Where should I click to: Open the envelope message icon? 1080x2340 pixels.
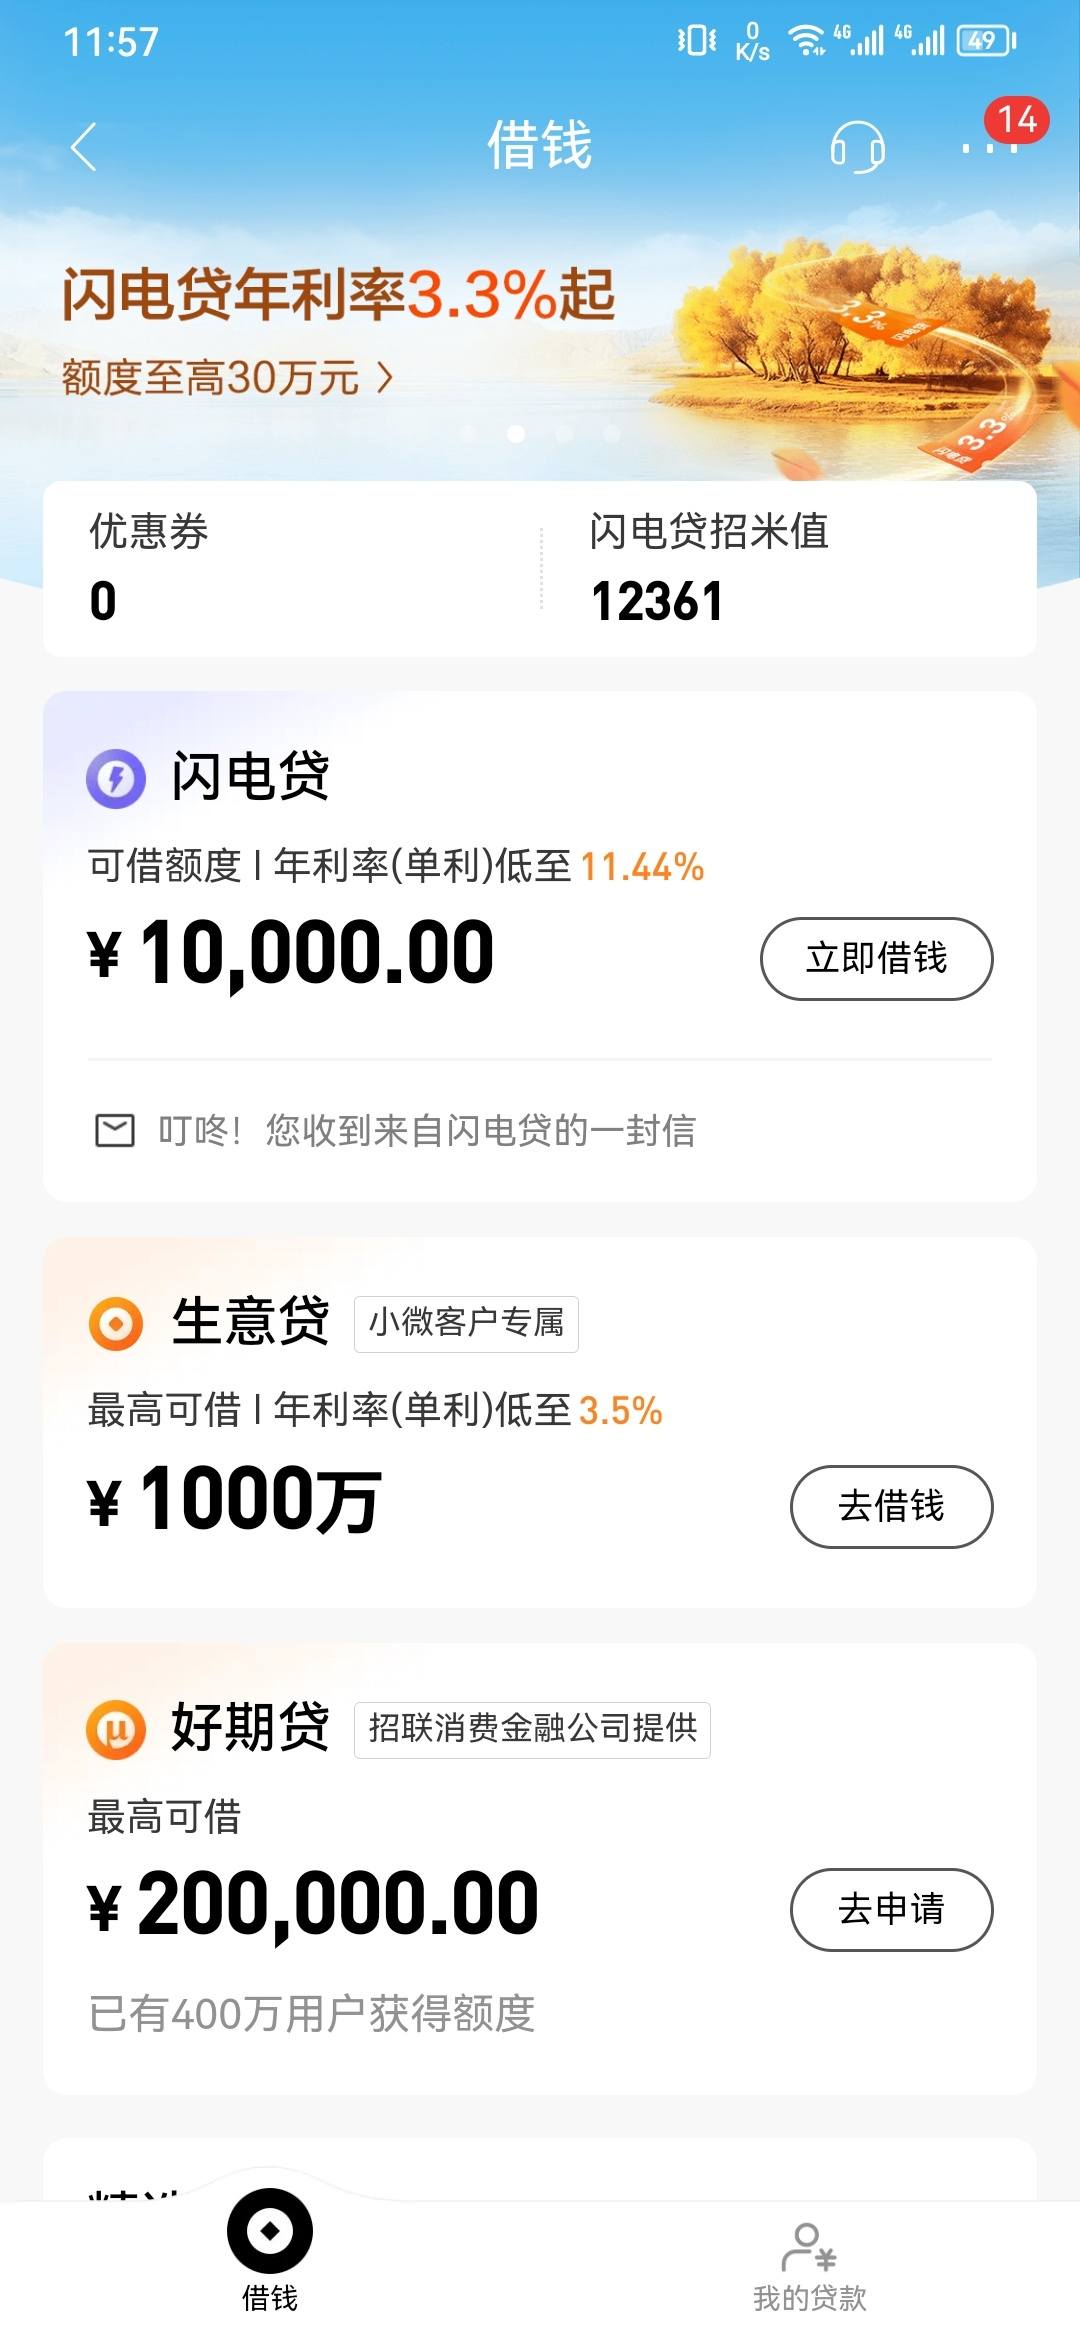click(x=115, y=1131)
